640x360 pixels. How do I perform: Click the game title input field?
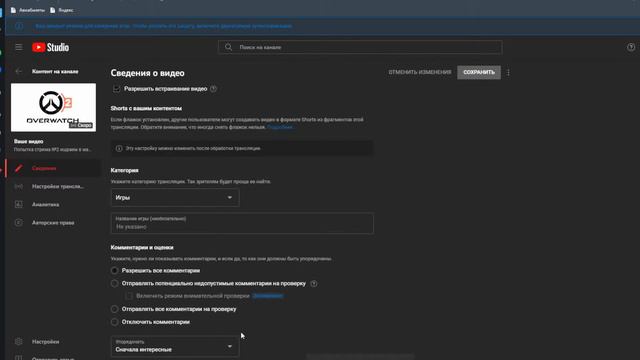click(242, 223)
